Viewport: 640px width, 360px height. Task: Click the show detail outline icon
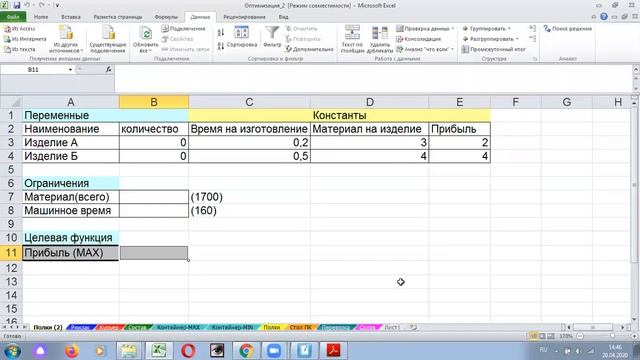[x=532, y=28]
